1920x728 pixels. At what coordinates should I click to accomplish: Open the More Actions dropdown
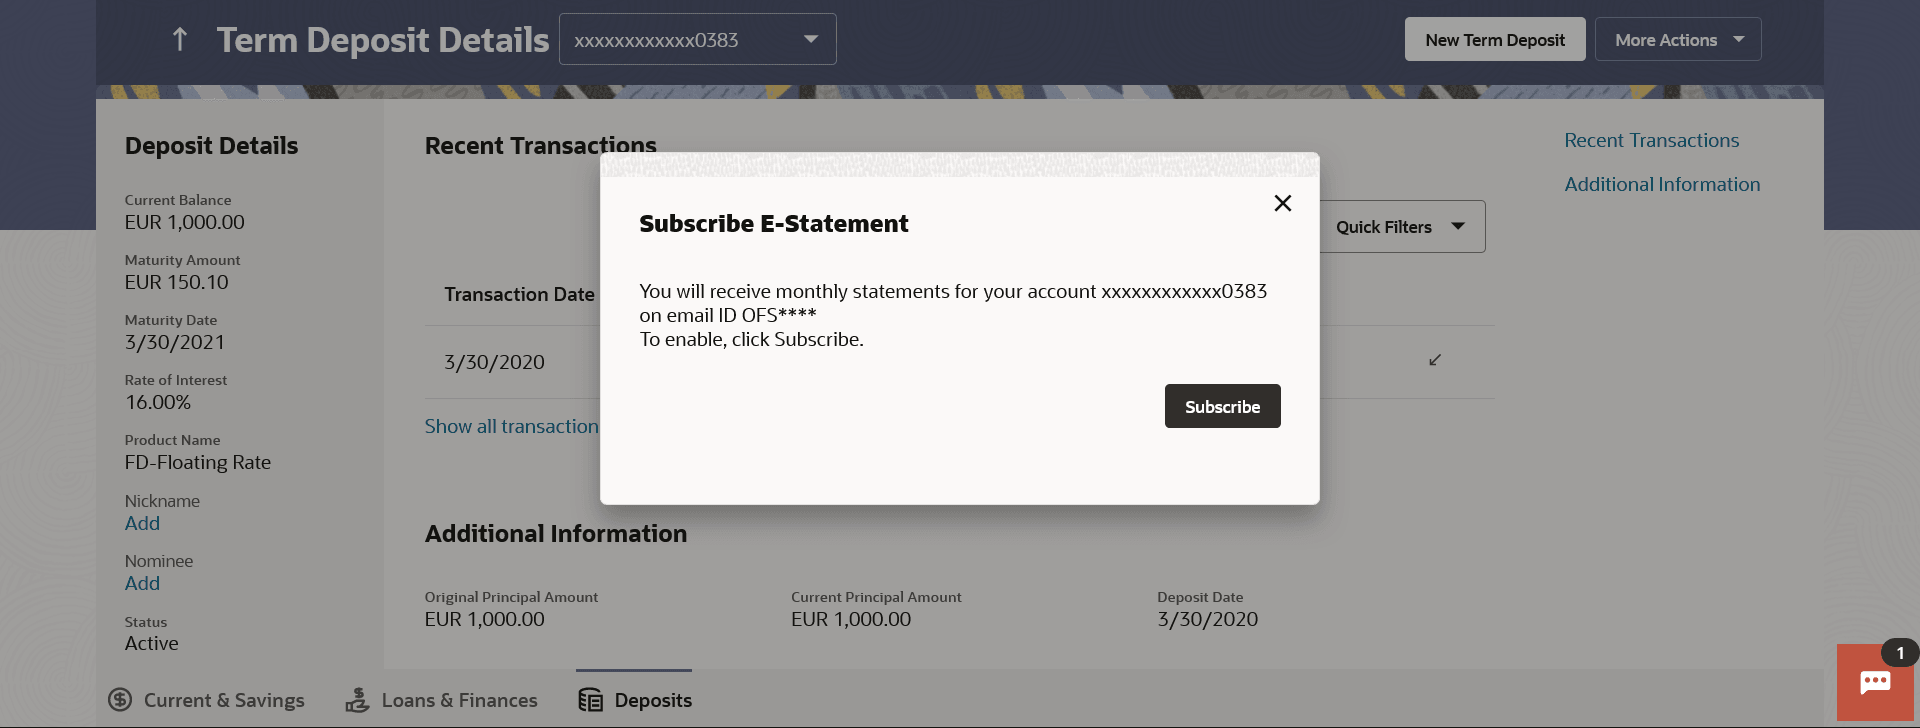click(x=1678, y=39)
